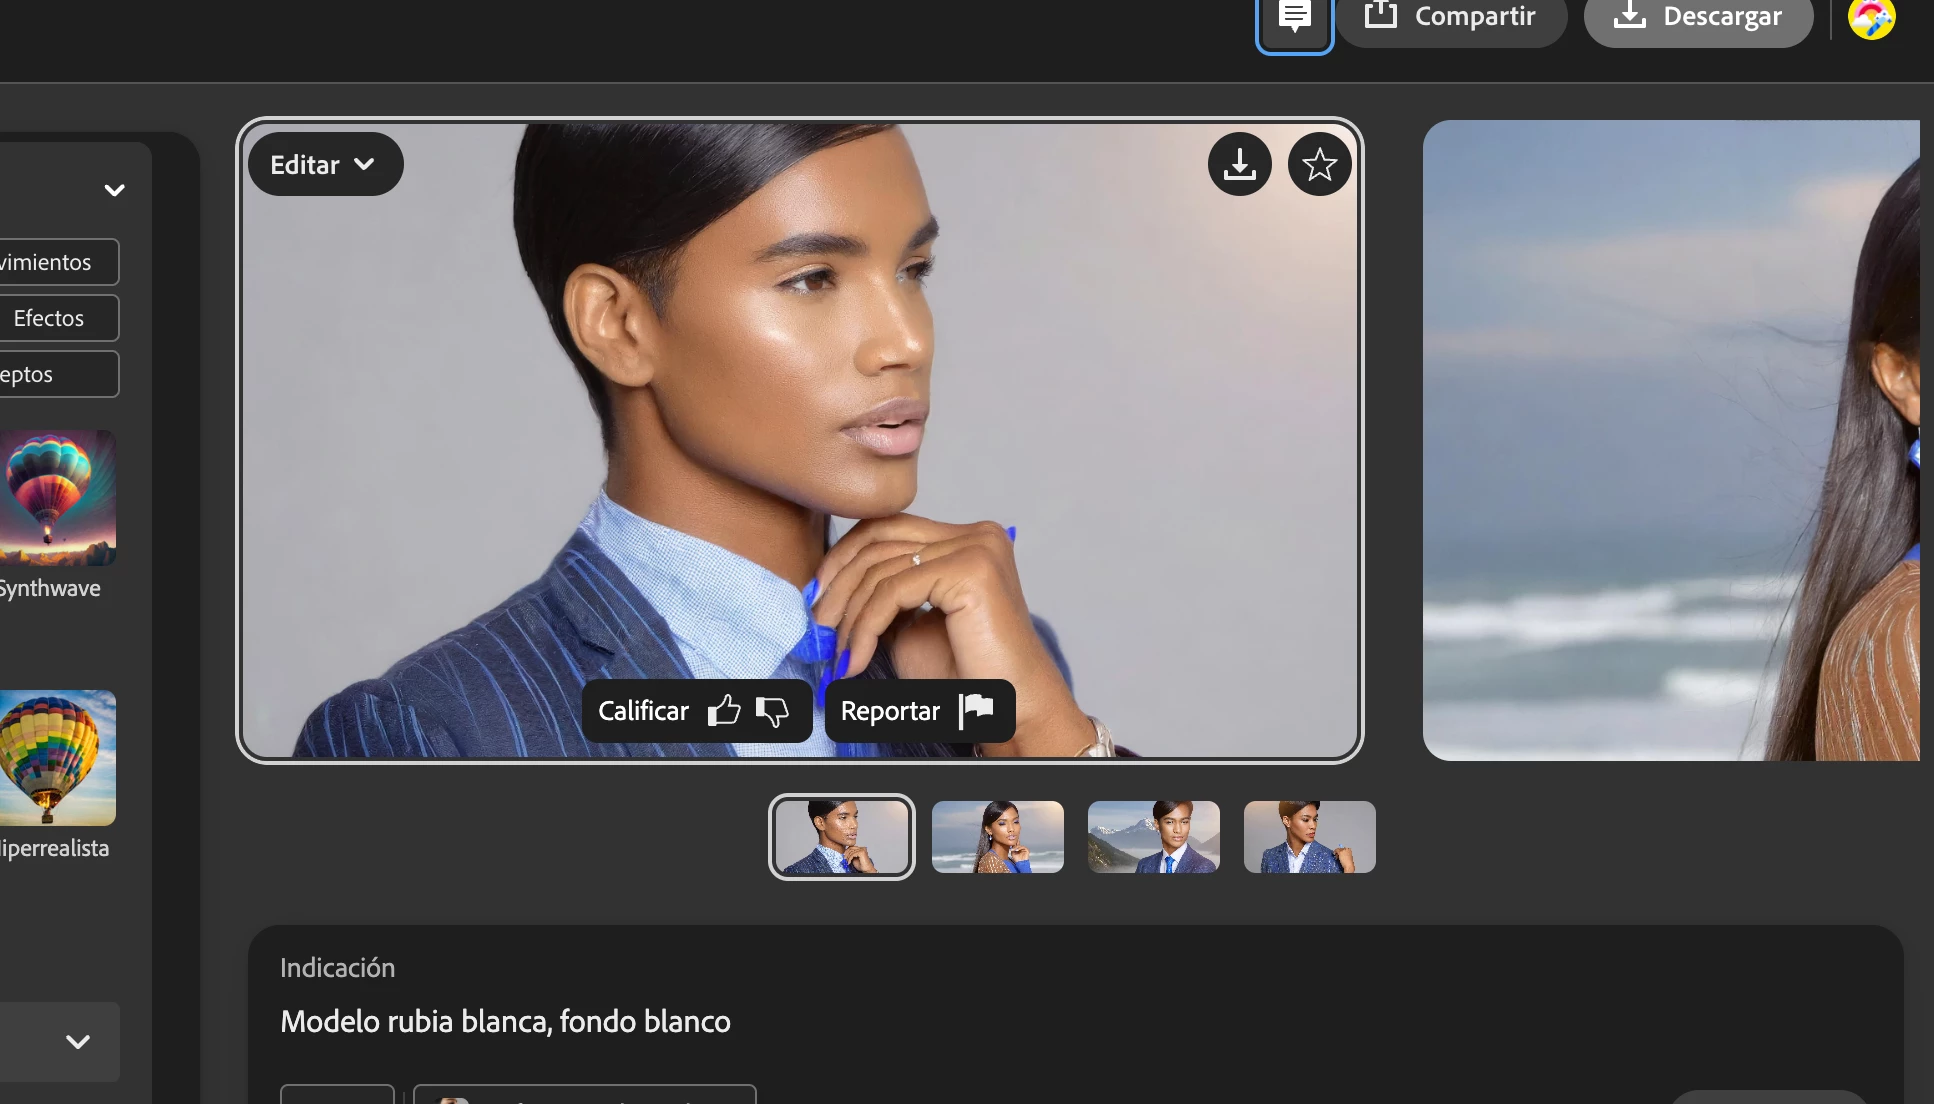The width and height of the screenshot is (1934, 1104).
Task: Select the Efectos tab
Action: pyautogui.click(x=50, y=318)
